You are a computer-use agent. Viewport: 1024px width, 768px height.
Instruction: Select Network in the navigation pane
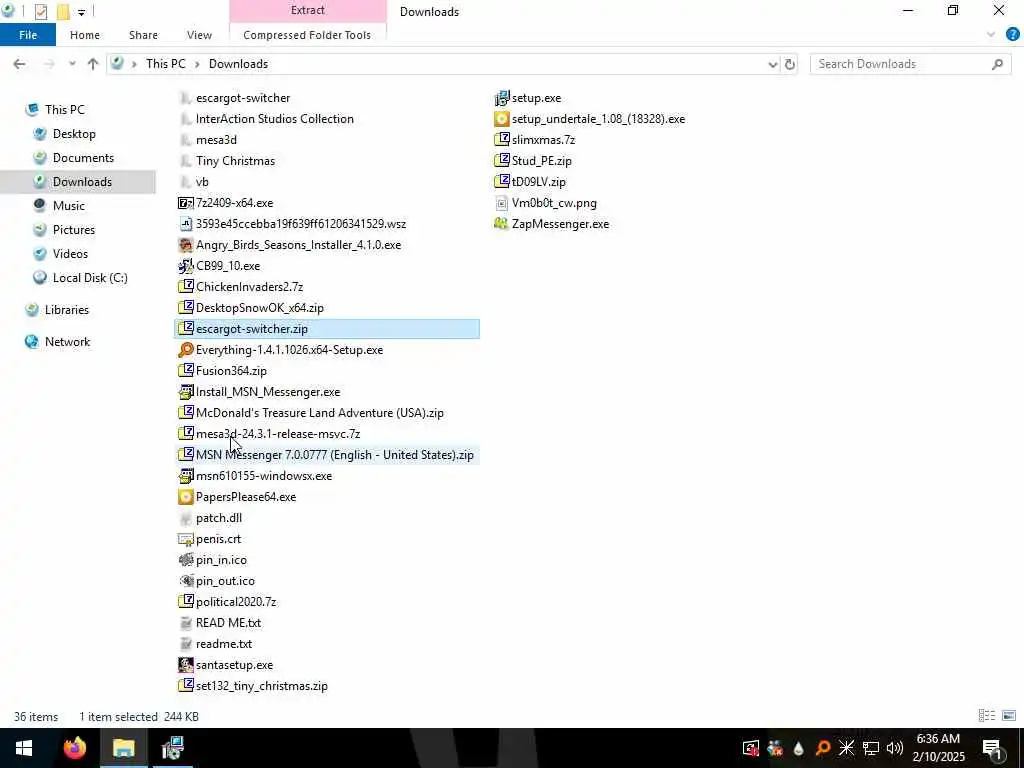click(67, 342)
